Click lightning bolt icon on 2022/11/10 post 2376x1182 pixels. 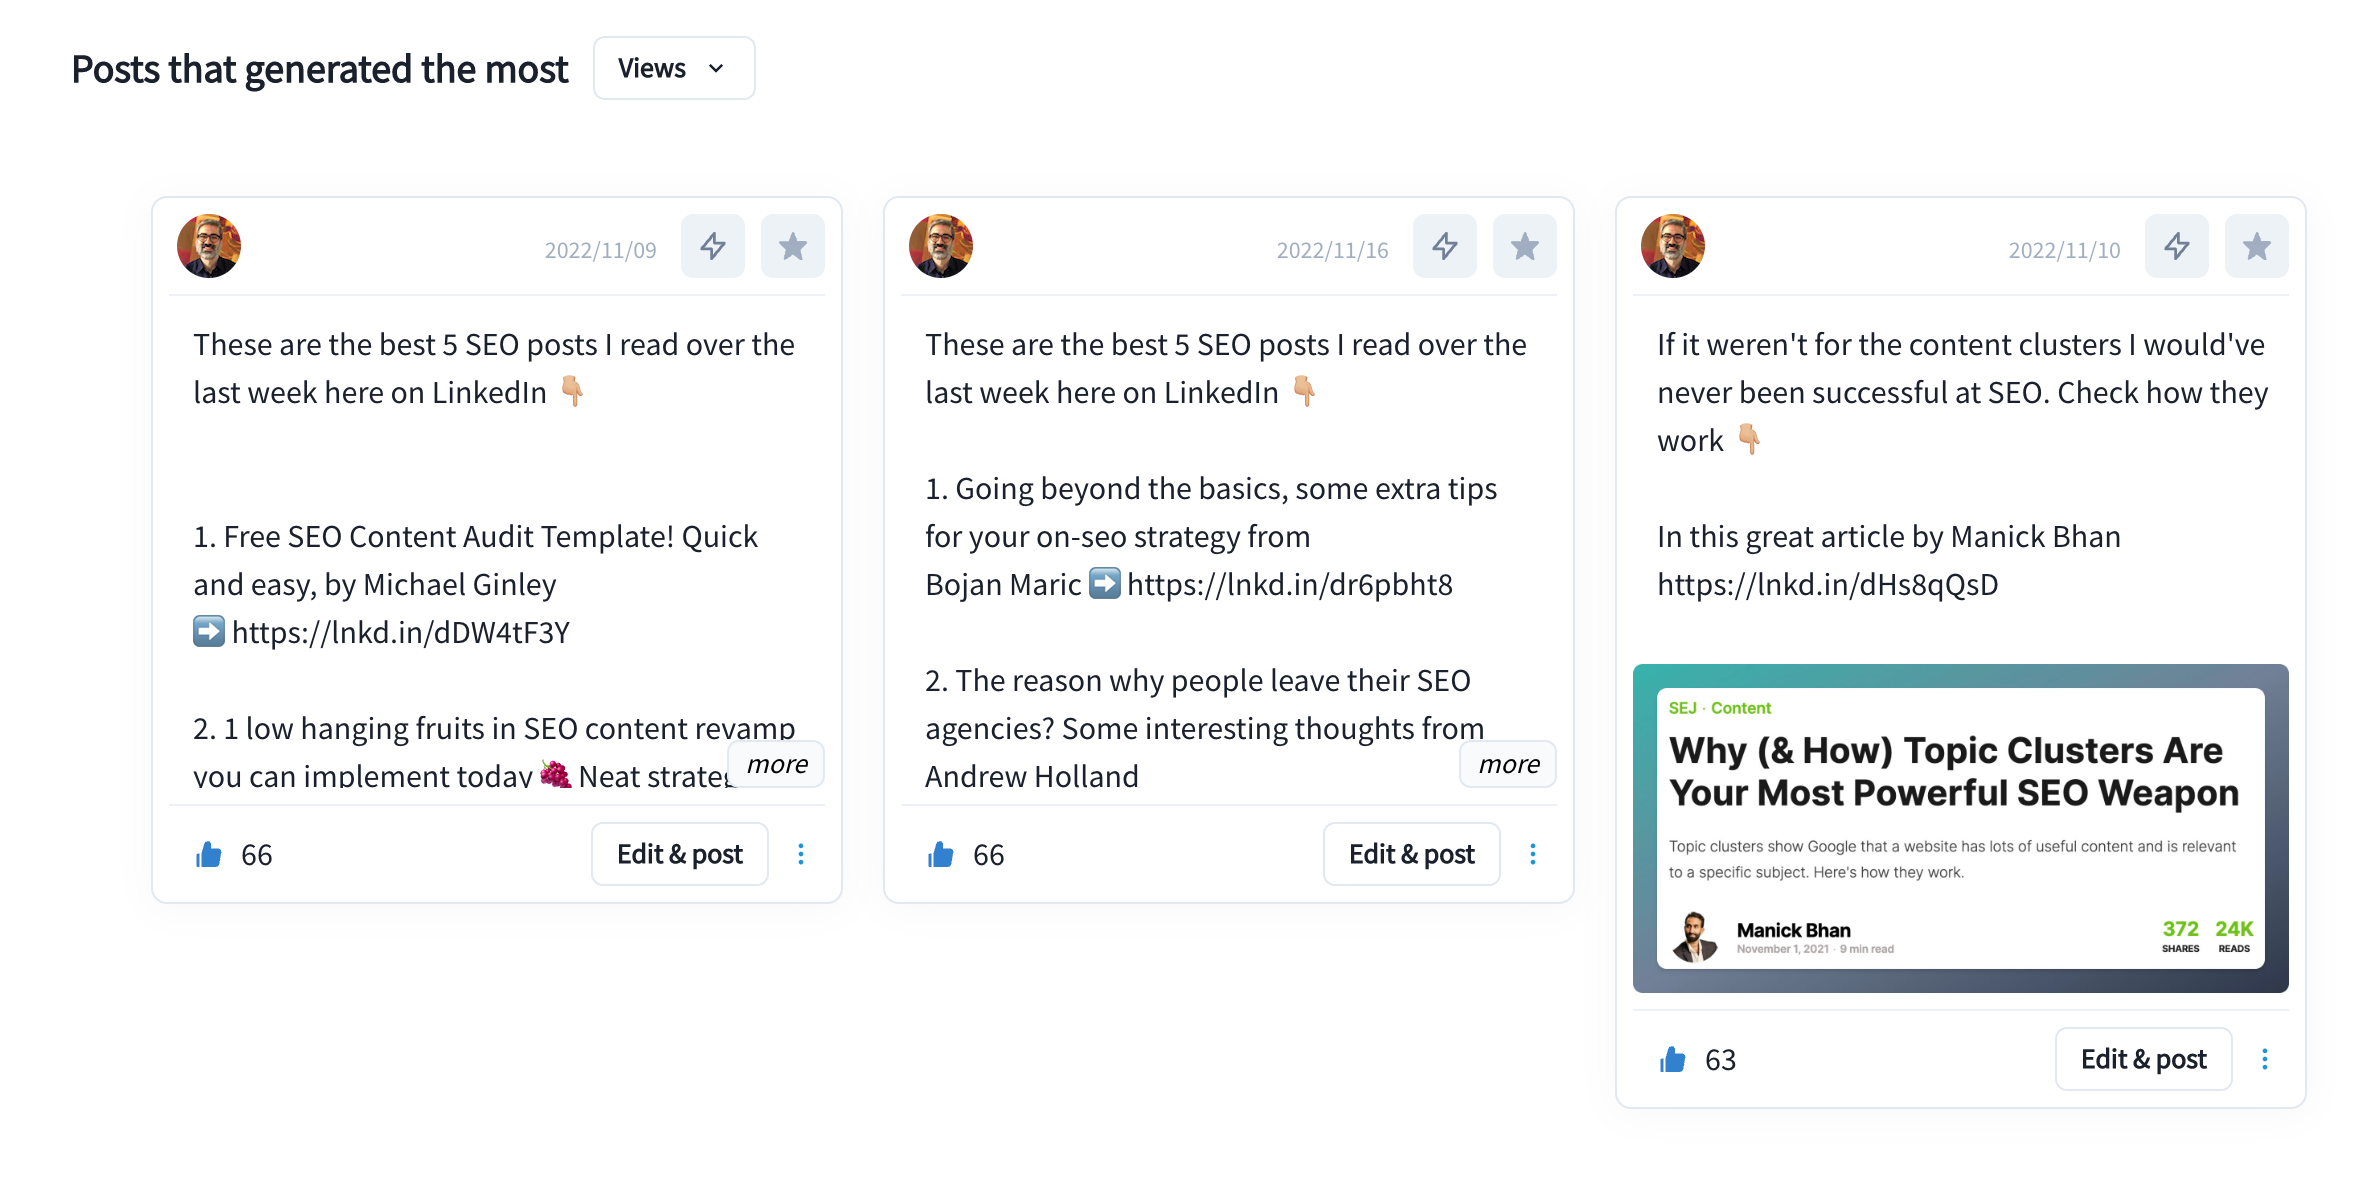tap(2177, 246)
